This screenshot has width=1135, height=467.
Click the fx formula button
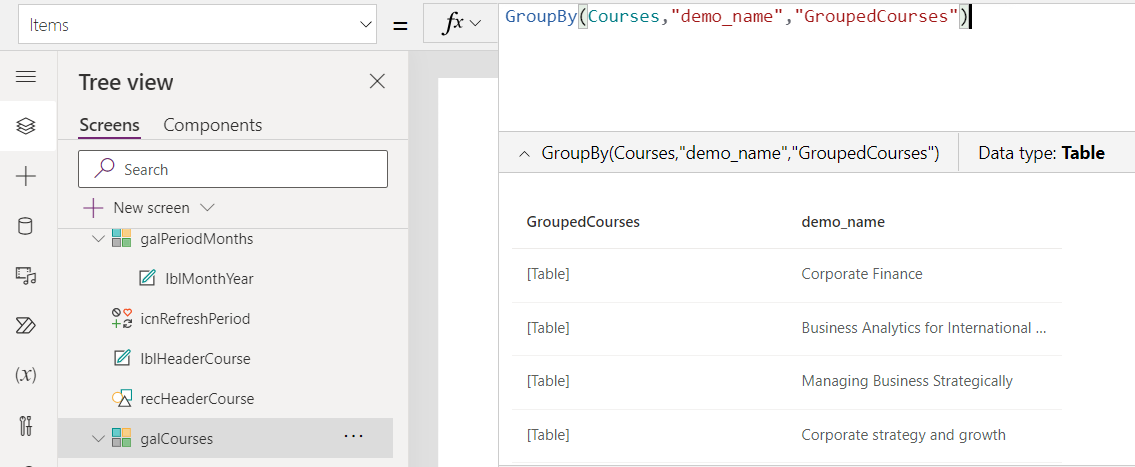[460, 24]
